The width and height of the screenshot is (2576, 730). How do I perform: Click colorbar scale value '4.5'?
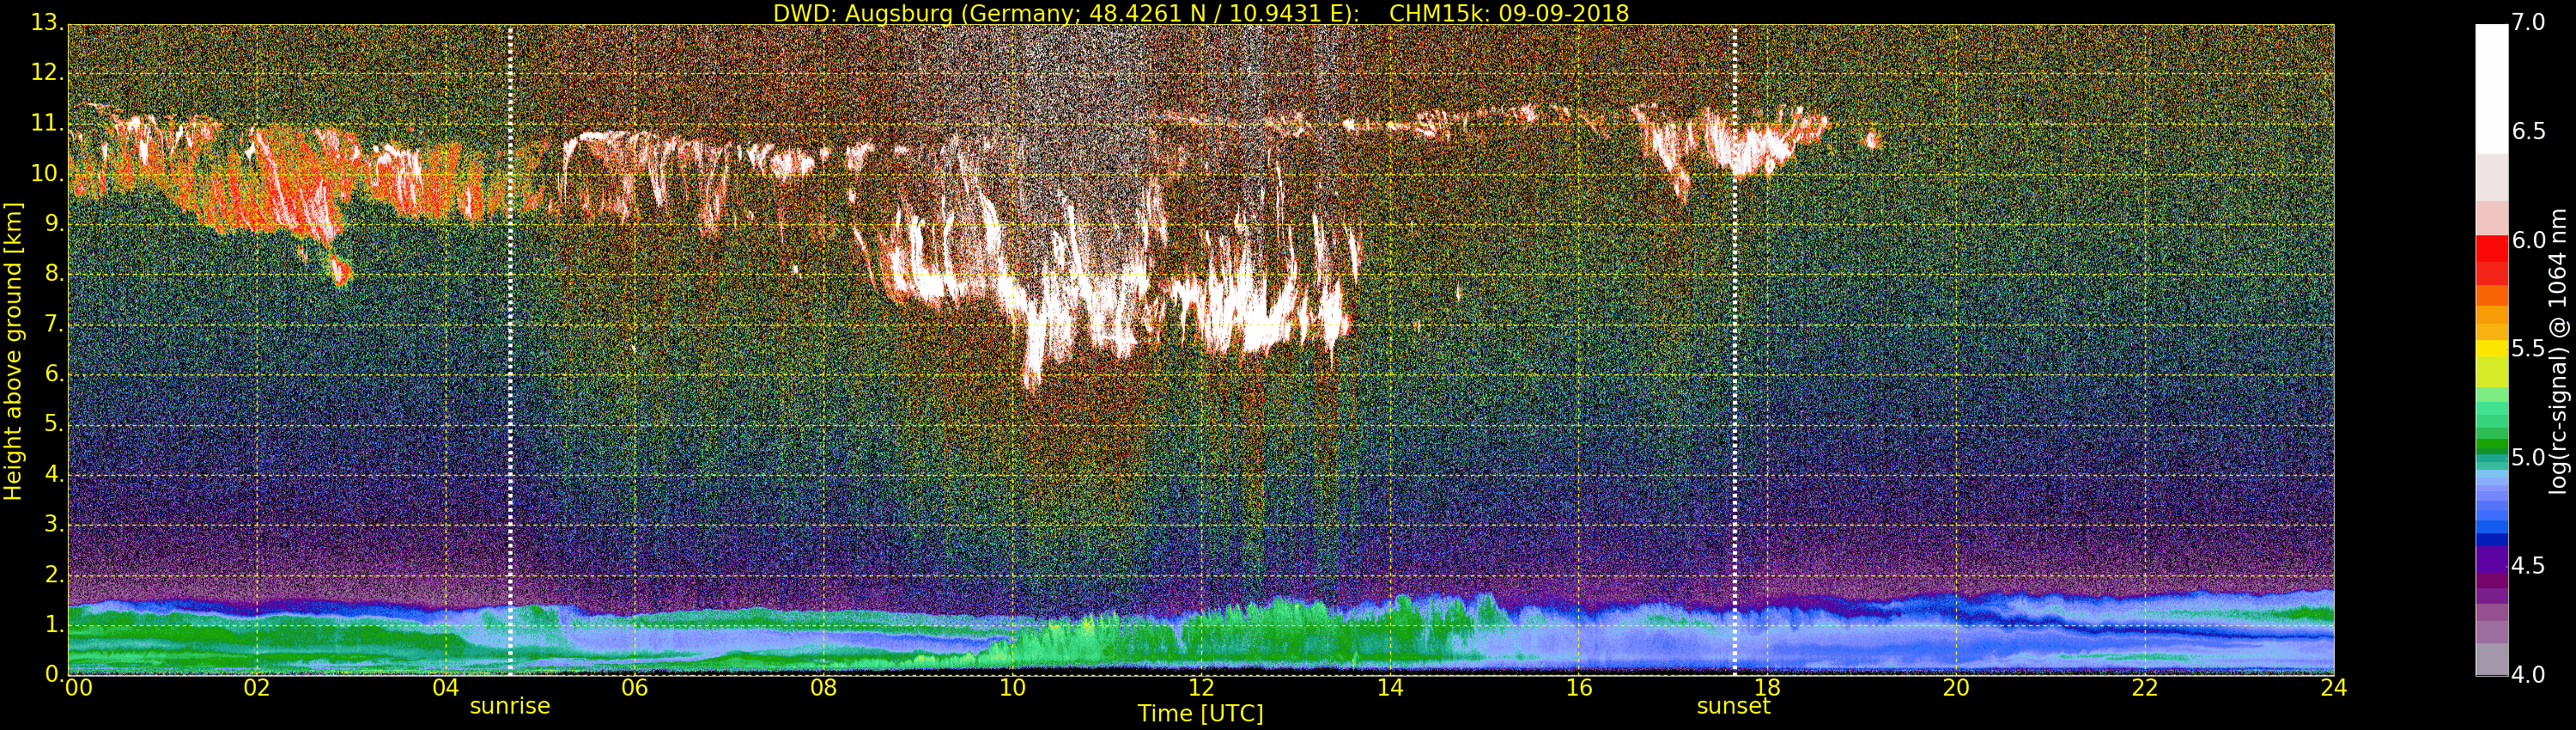[2529, 566]
